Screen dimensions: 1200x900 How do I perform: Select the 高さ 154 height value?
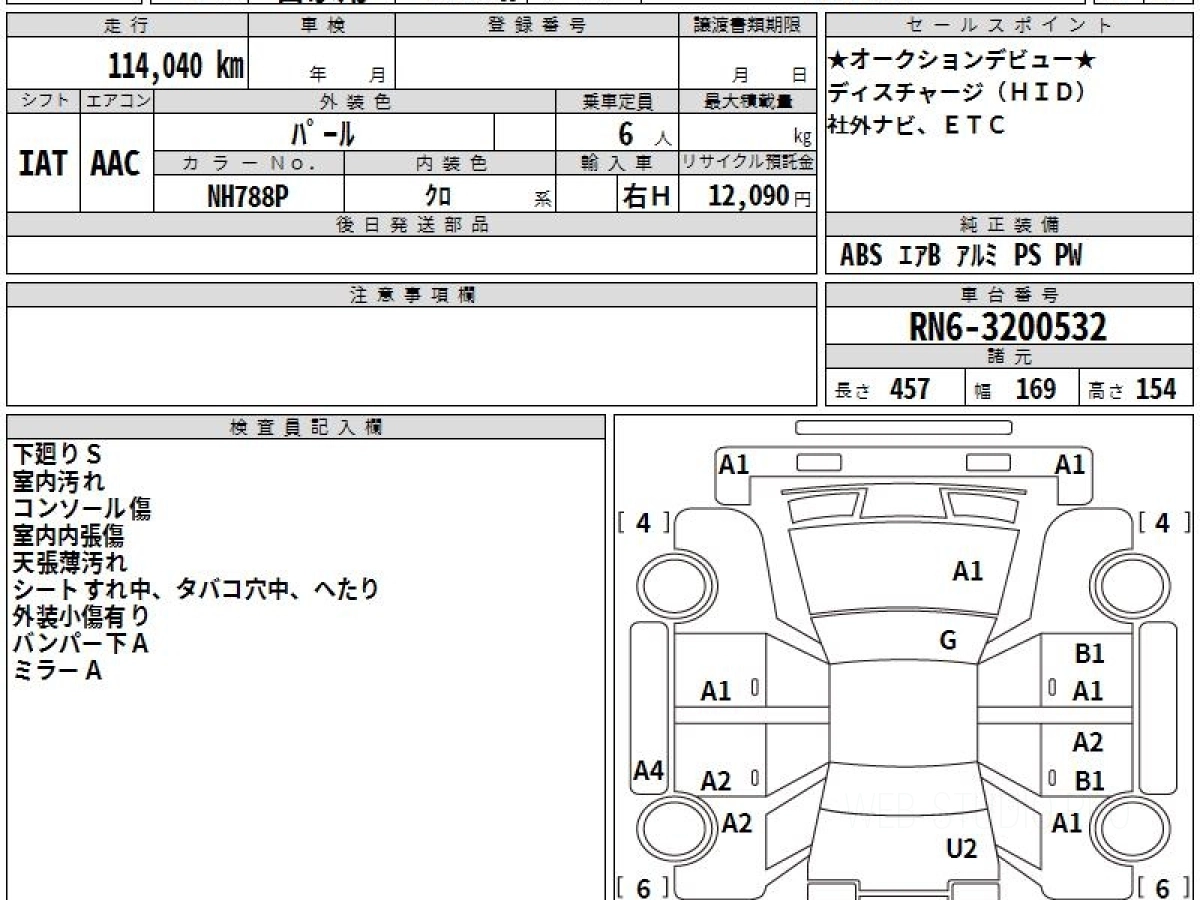tap(1133, 389)
